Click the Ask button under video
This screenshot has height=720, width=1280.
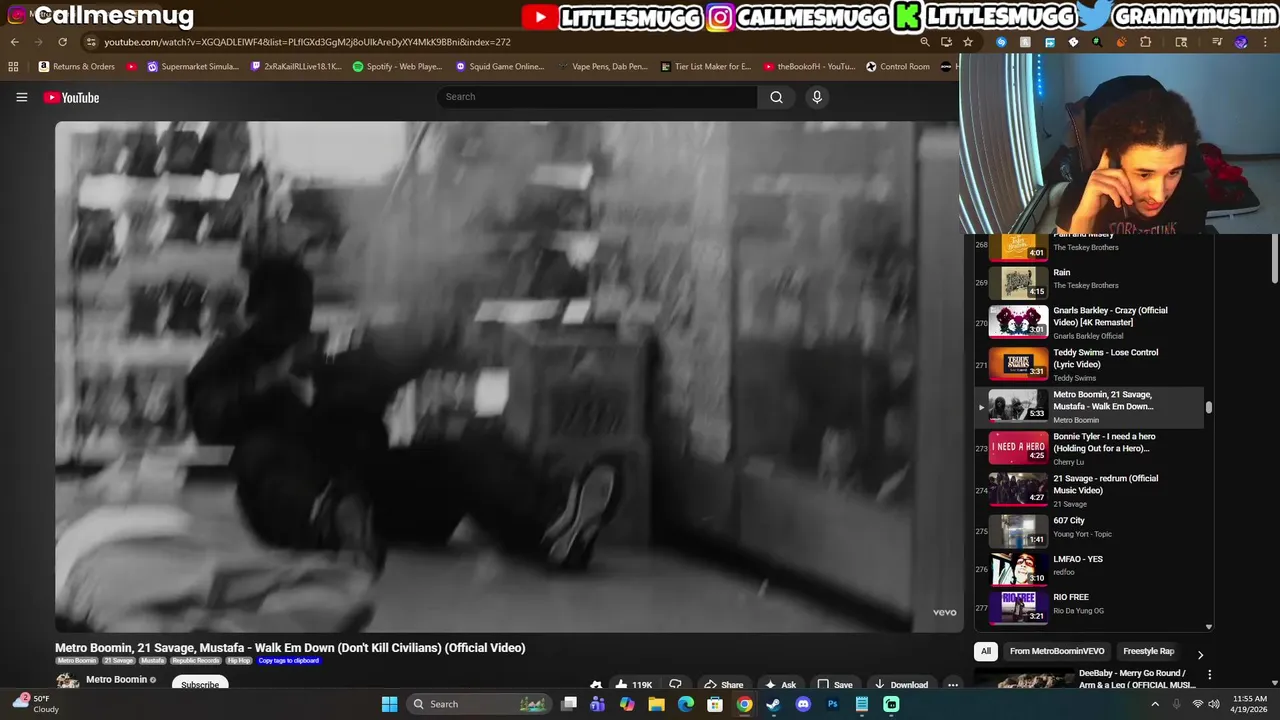coord(779,685)
